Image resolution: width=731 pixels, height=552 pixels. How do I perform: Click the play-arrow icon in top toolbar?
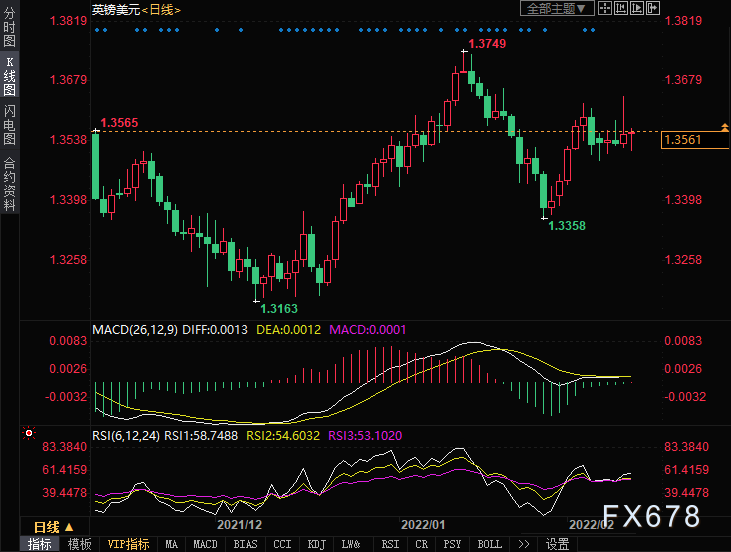pos(638,8)
